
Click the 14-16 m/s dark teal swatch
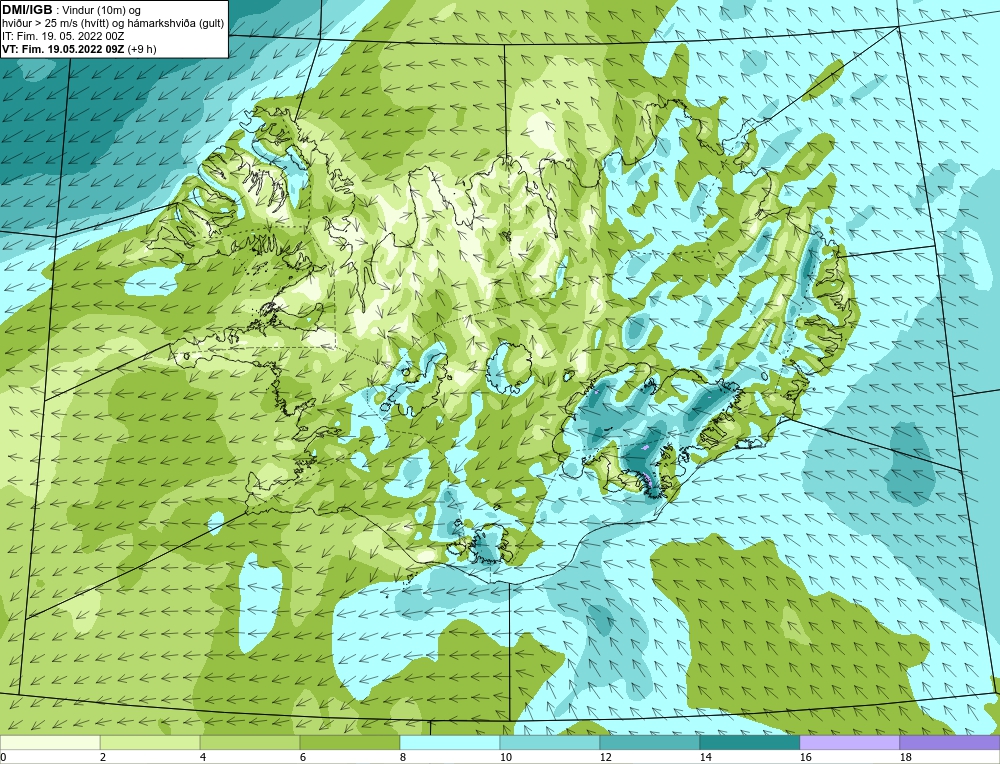(x=749, y=742)
